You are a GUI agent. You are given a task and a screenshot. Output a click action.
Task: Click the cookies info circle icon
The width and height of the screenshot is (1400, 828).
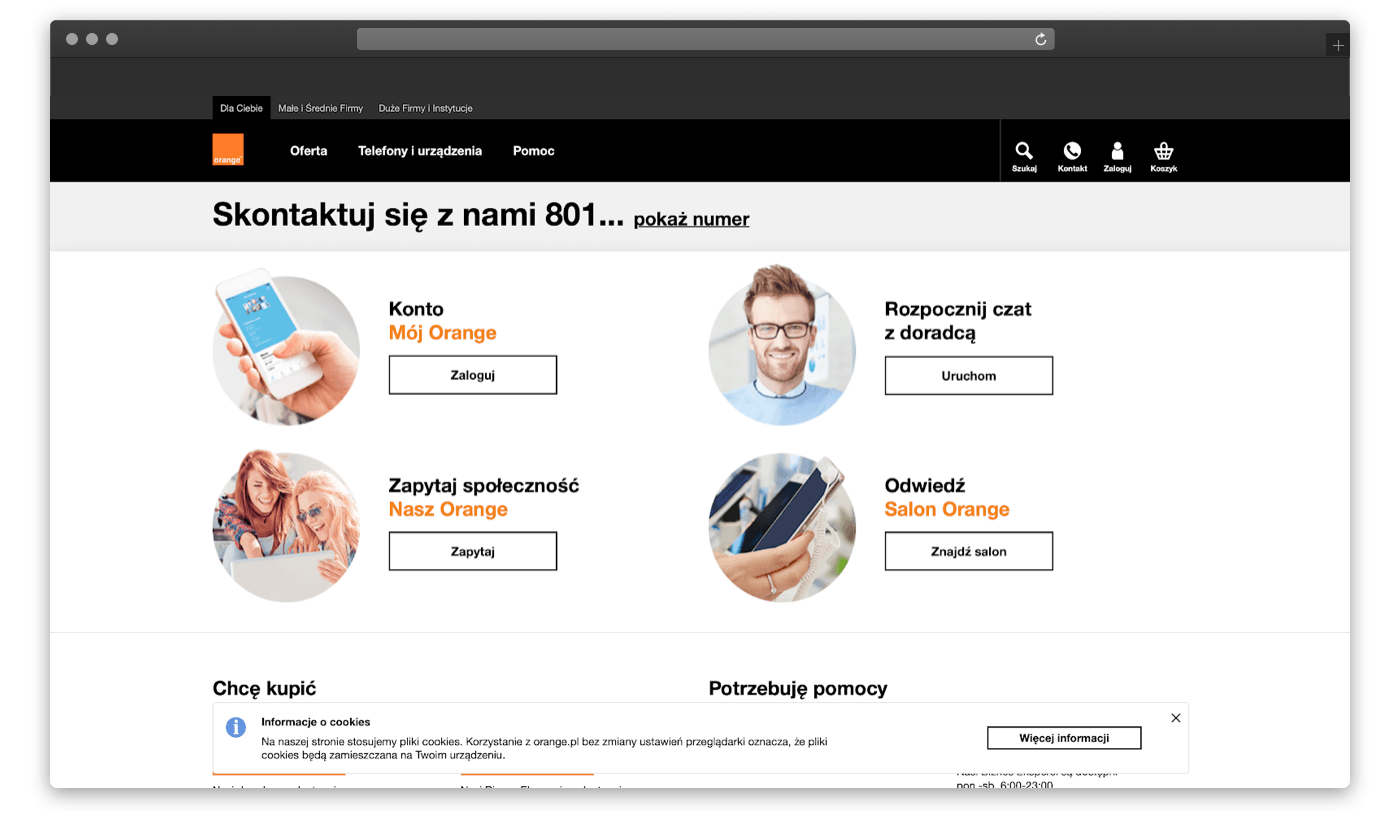236,727
